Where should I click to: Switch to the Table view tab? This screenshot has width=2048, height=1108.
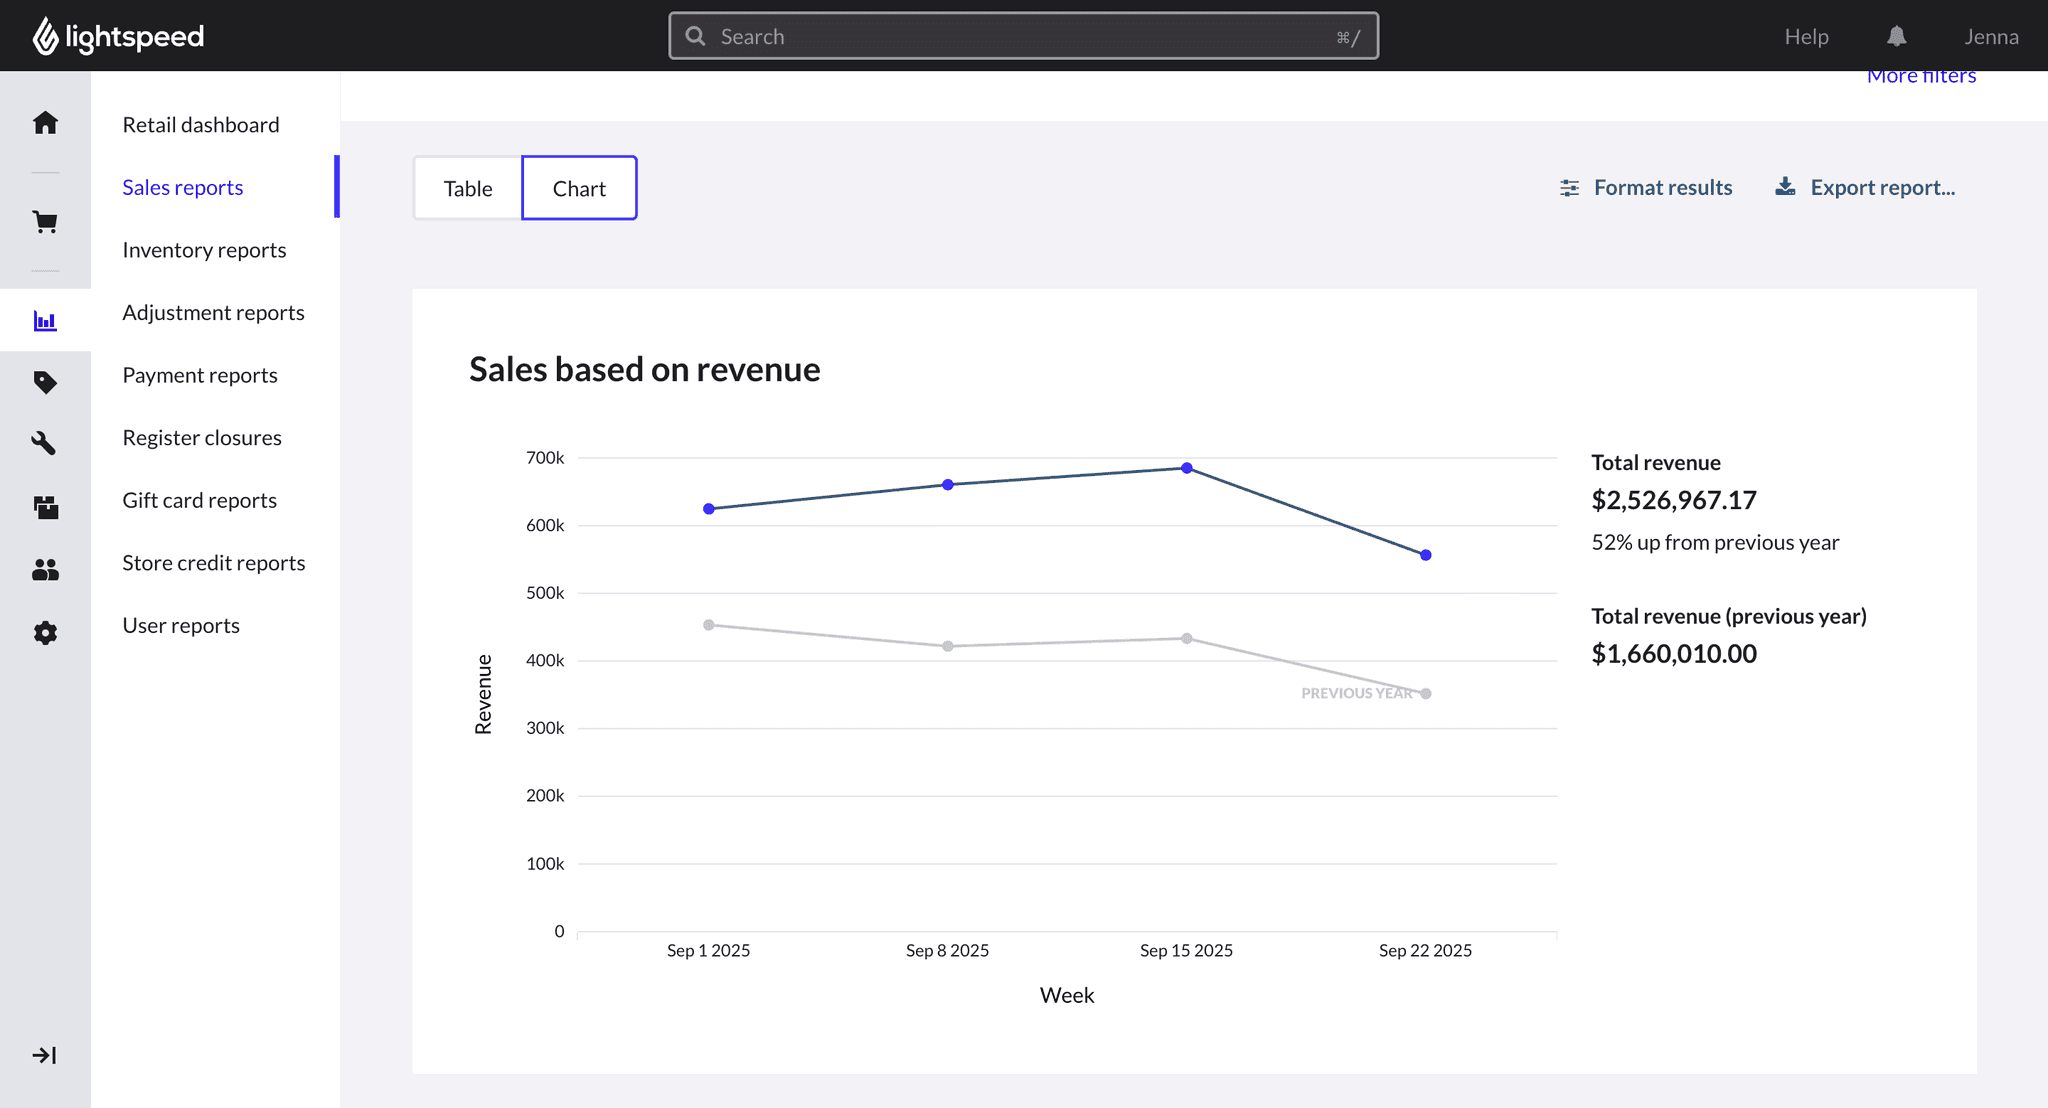(x=468, y=188)
